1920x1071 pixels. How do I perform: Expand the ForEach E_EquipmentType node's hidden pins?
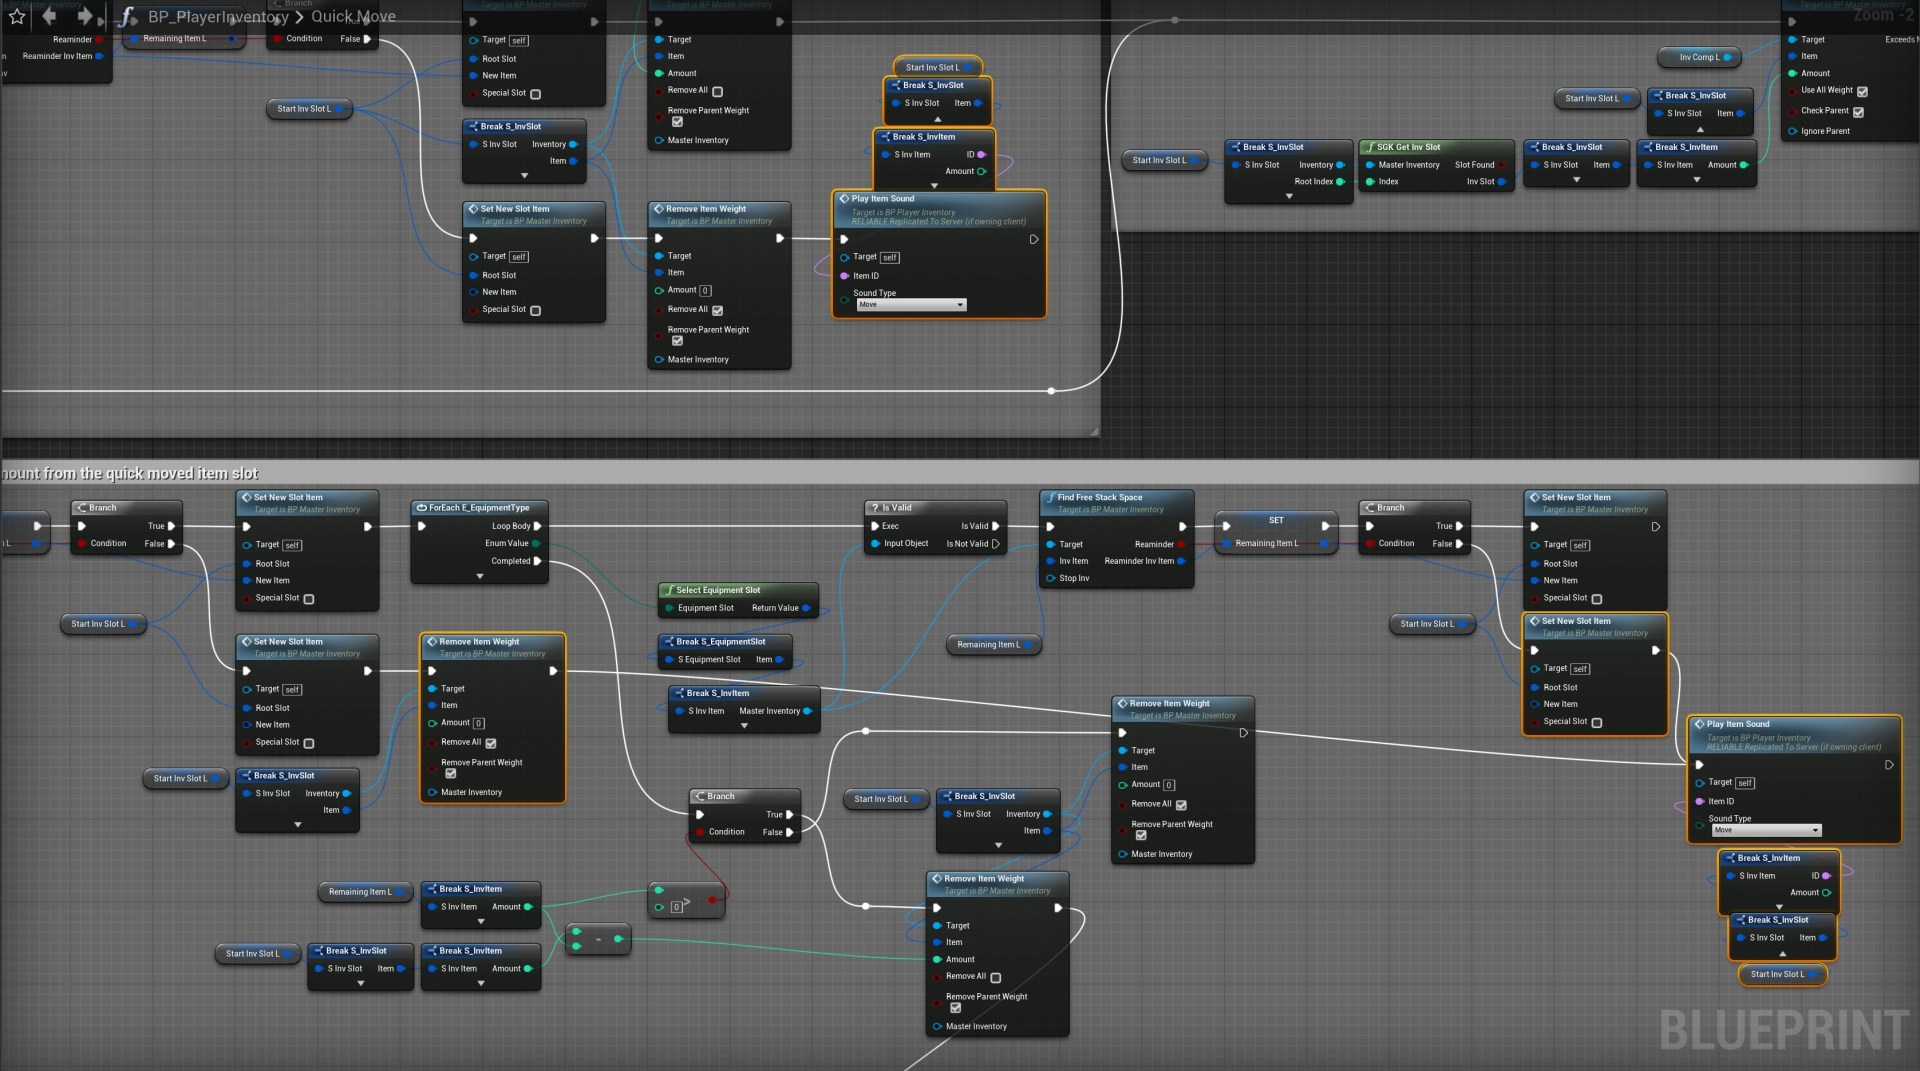(x=480, y=577)
